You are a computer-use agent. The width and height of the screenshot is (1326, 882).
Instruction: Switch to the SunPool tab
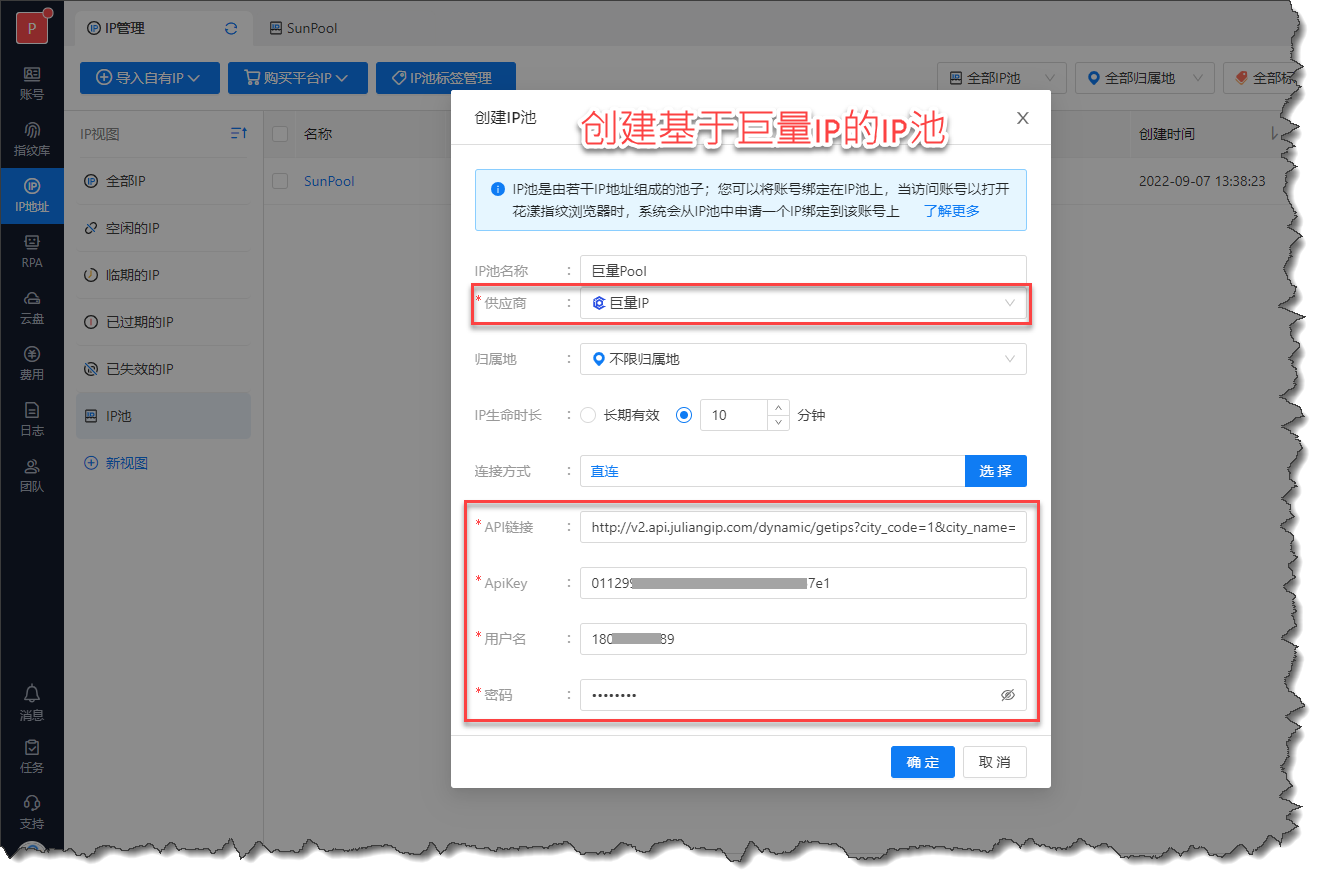point(304,28)
